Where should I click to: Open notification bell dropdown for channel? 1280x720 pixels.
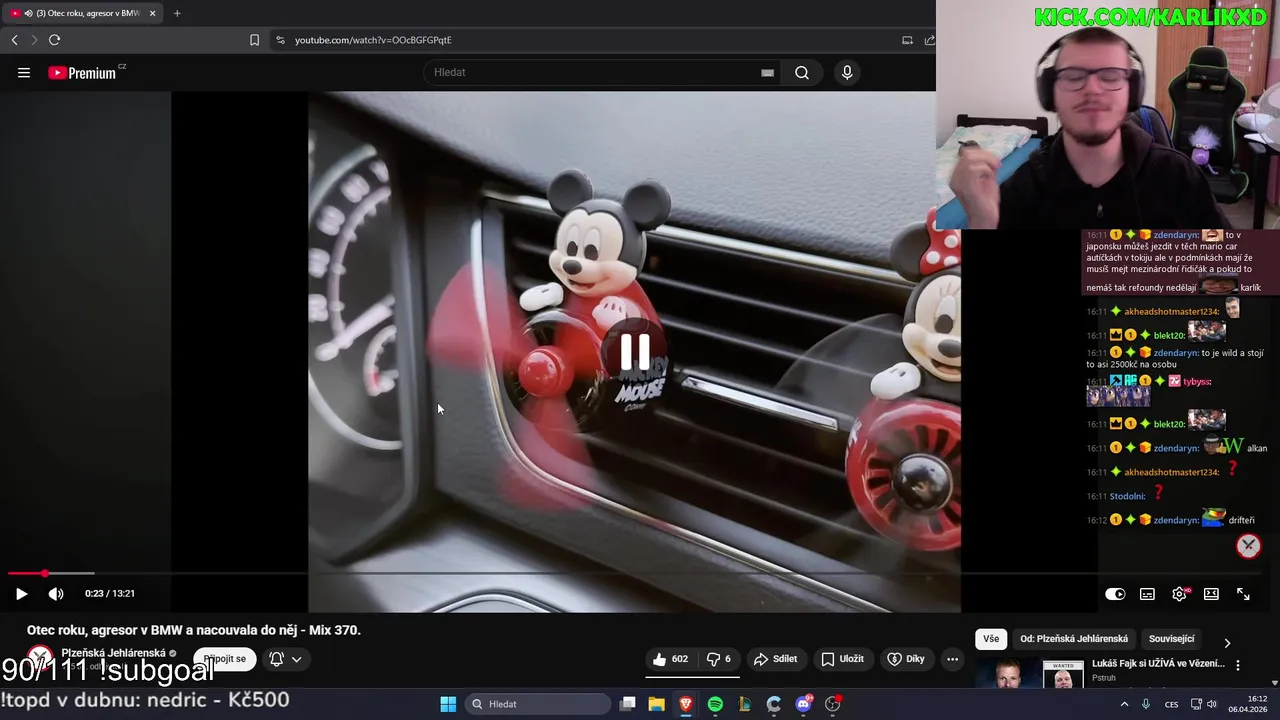click(285, 659)
